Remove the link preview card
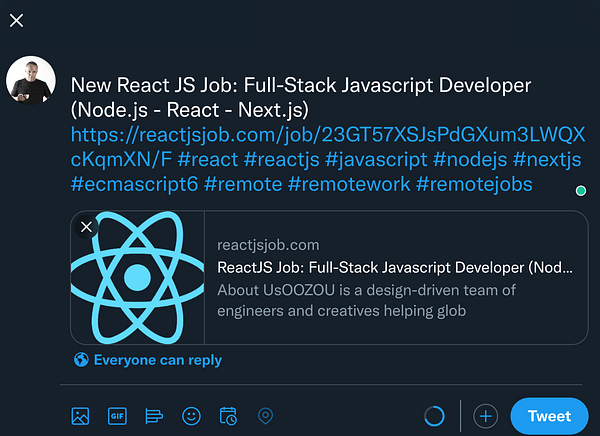Image resolution: width=600 pixels, height=436 pixels. [86, 227]
